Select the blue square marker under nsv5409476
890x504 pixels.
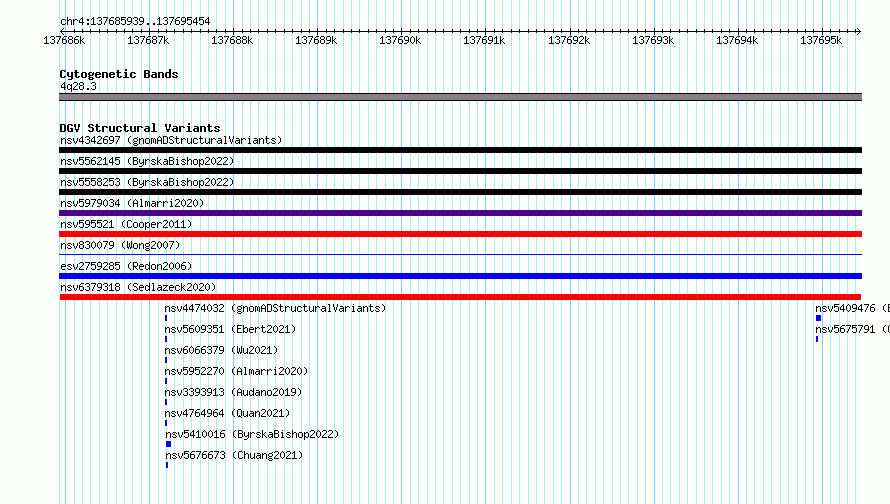[818, 318]
